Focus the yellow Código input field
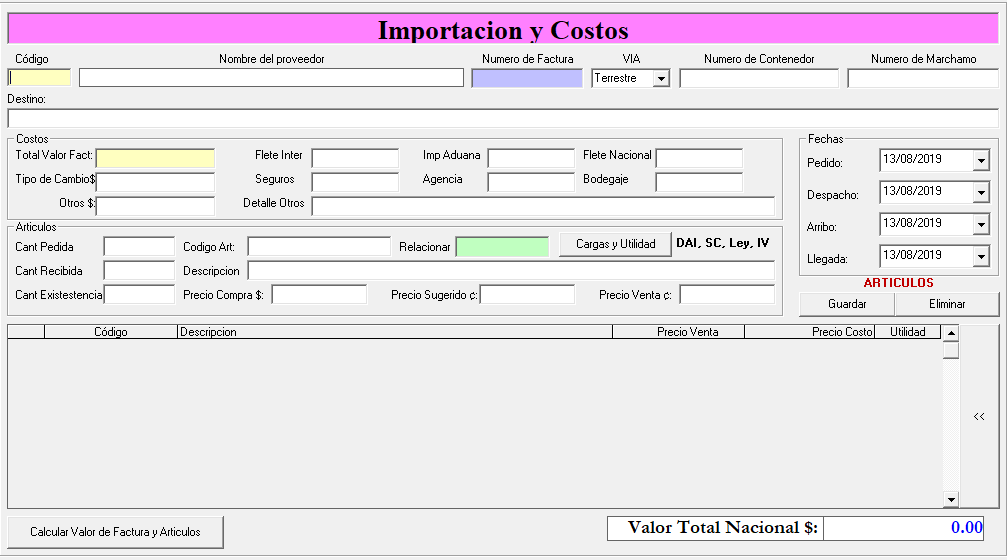 tap(40, 78)
